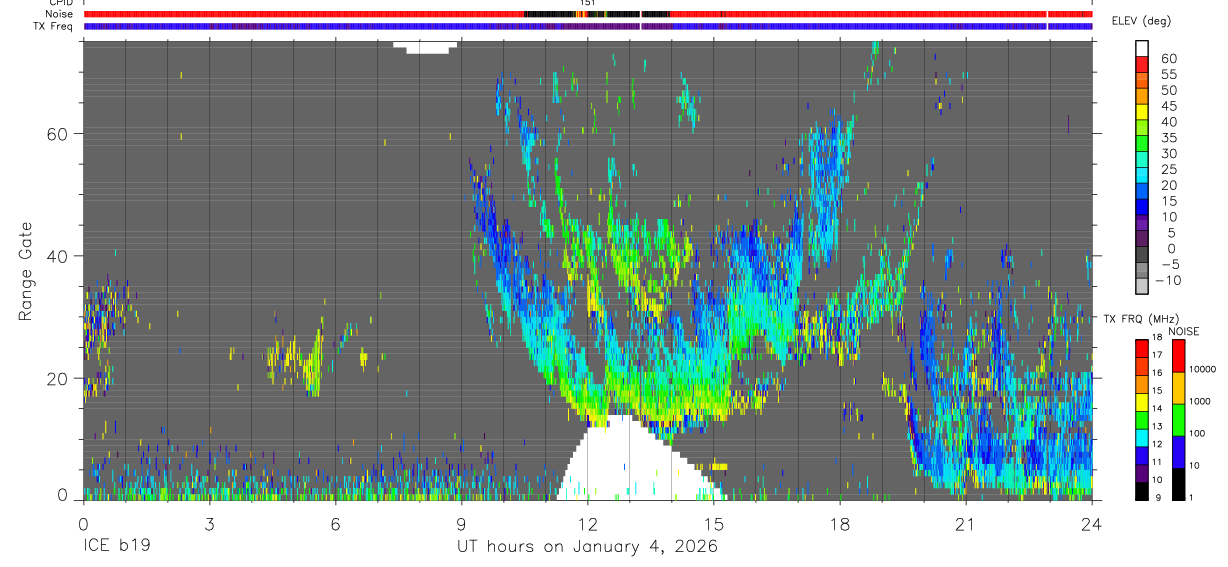The width and height of the screenshot is (1228, 567).
Task: Click the white top segment of the ELEV colorbar
Action: [x=1142, y=48]
